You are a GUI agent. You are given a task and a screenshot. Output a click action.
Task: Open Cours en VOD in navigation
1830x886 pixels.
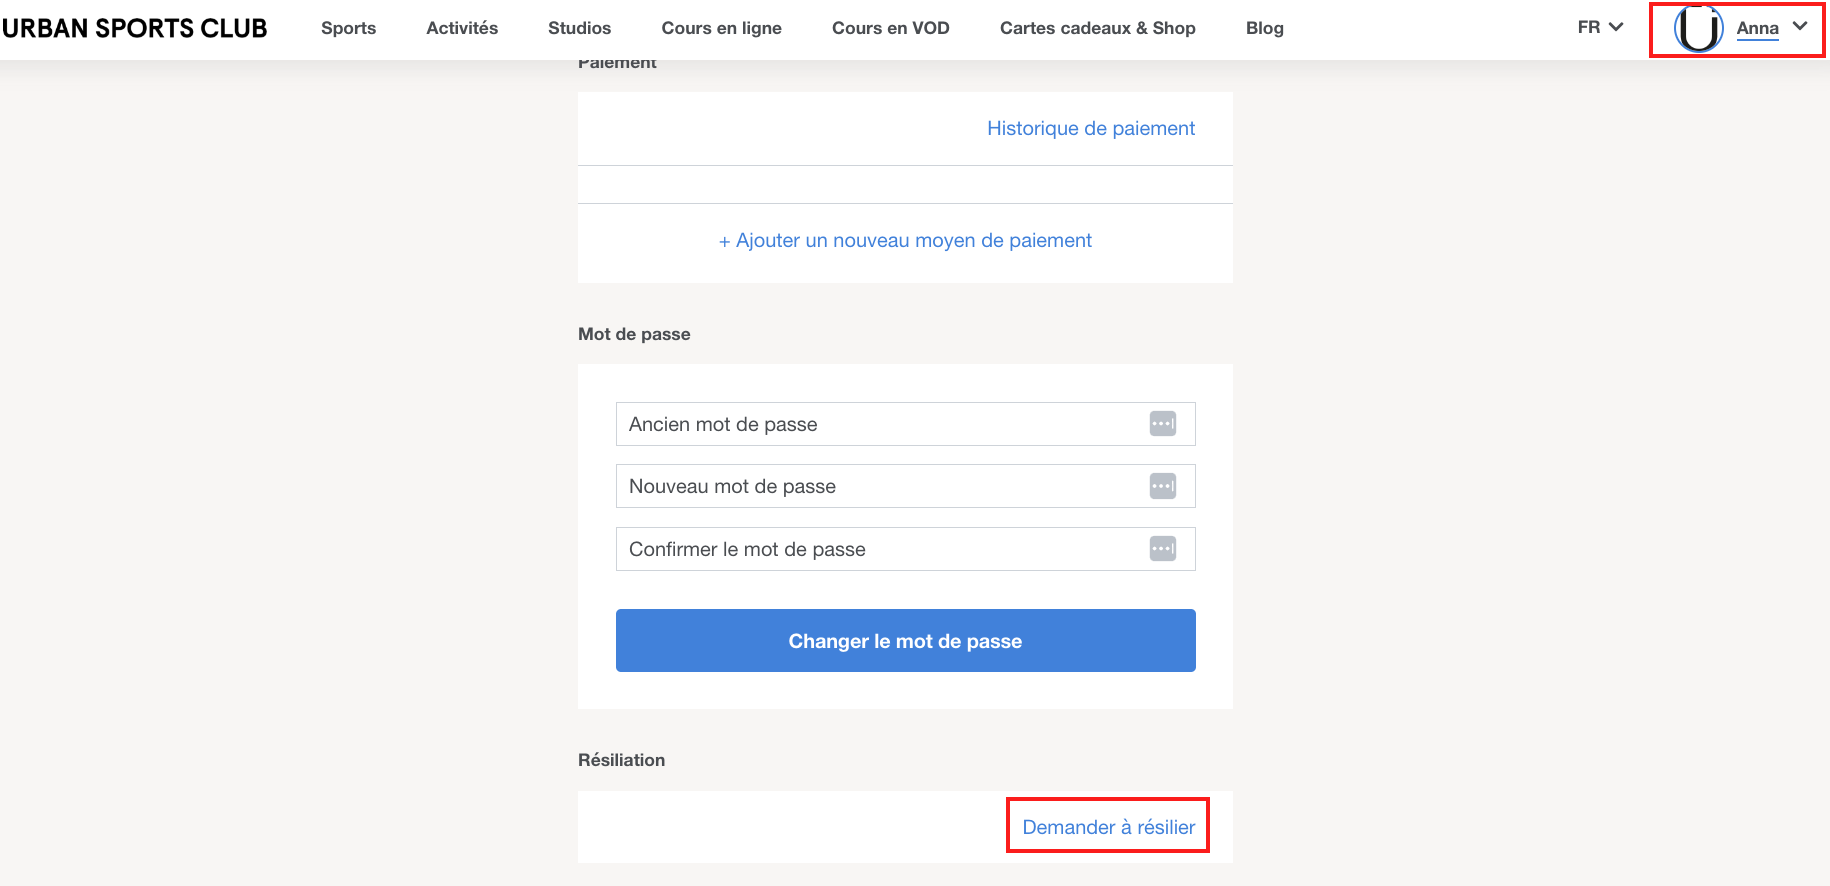(890, 28)
